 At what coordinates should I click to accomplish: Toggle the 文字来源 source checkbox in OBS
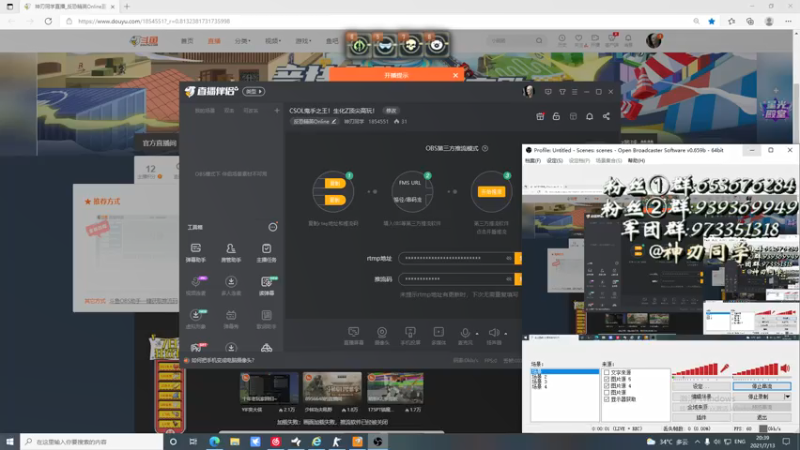click(606, 373)
